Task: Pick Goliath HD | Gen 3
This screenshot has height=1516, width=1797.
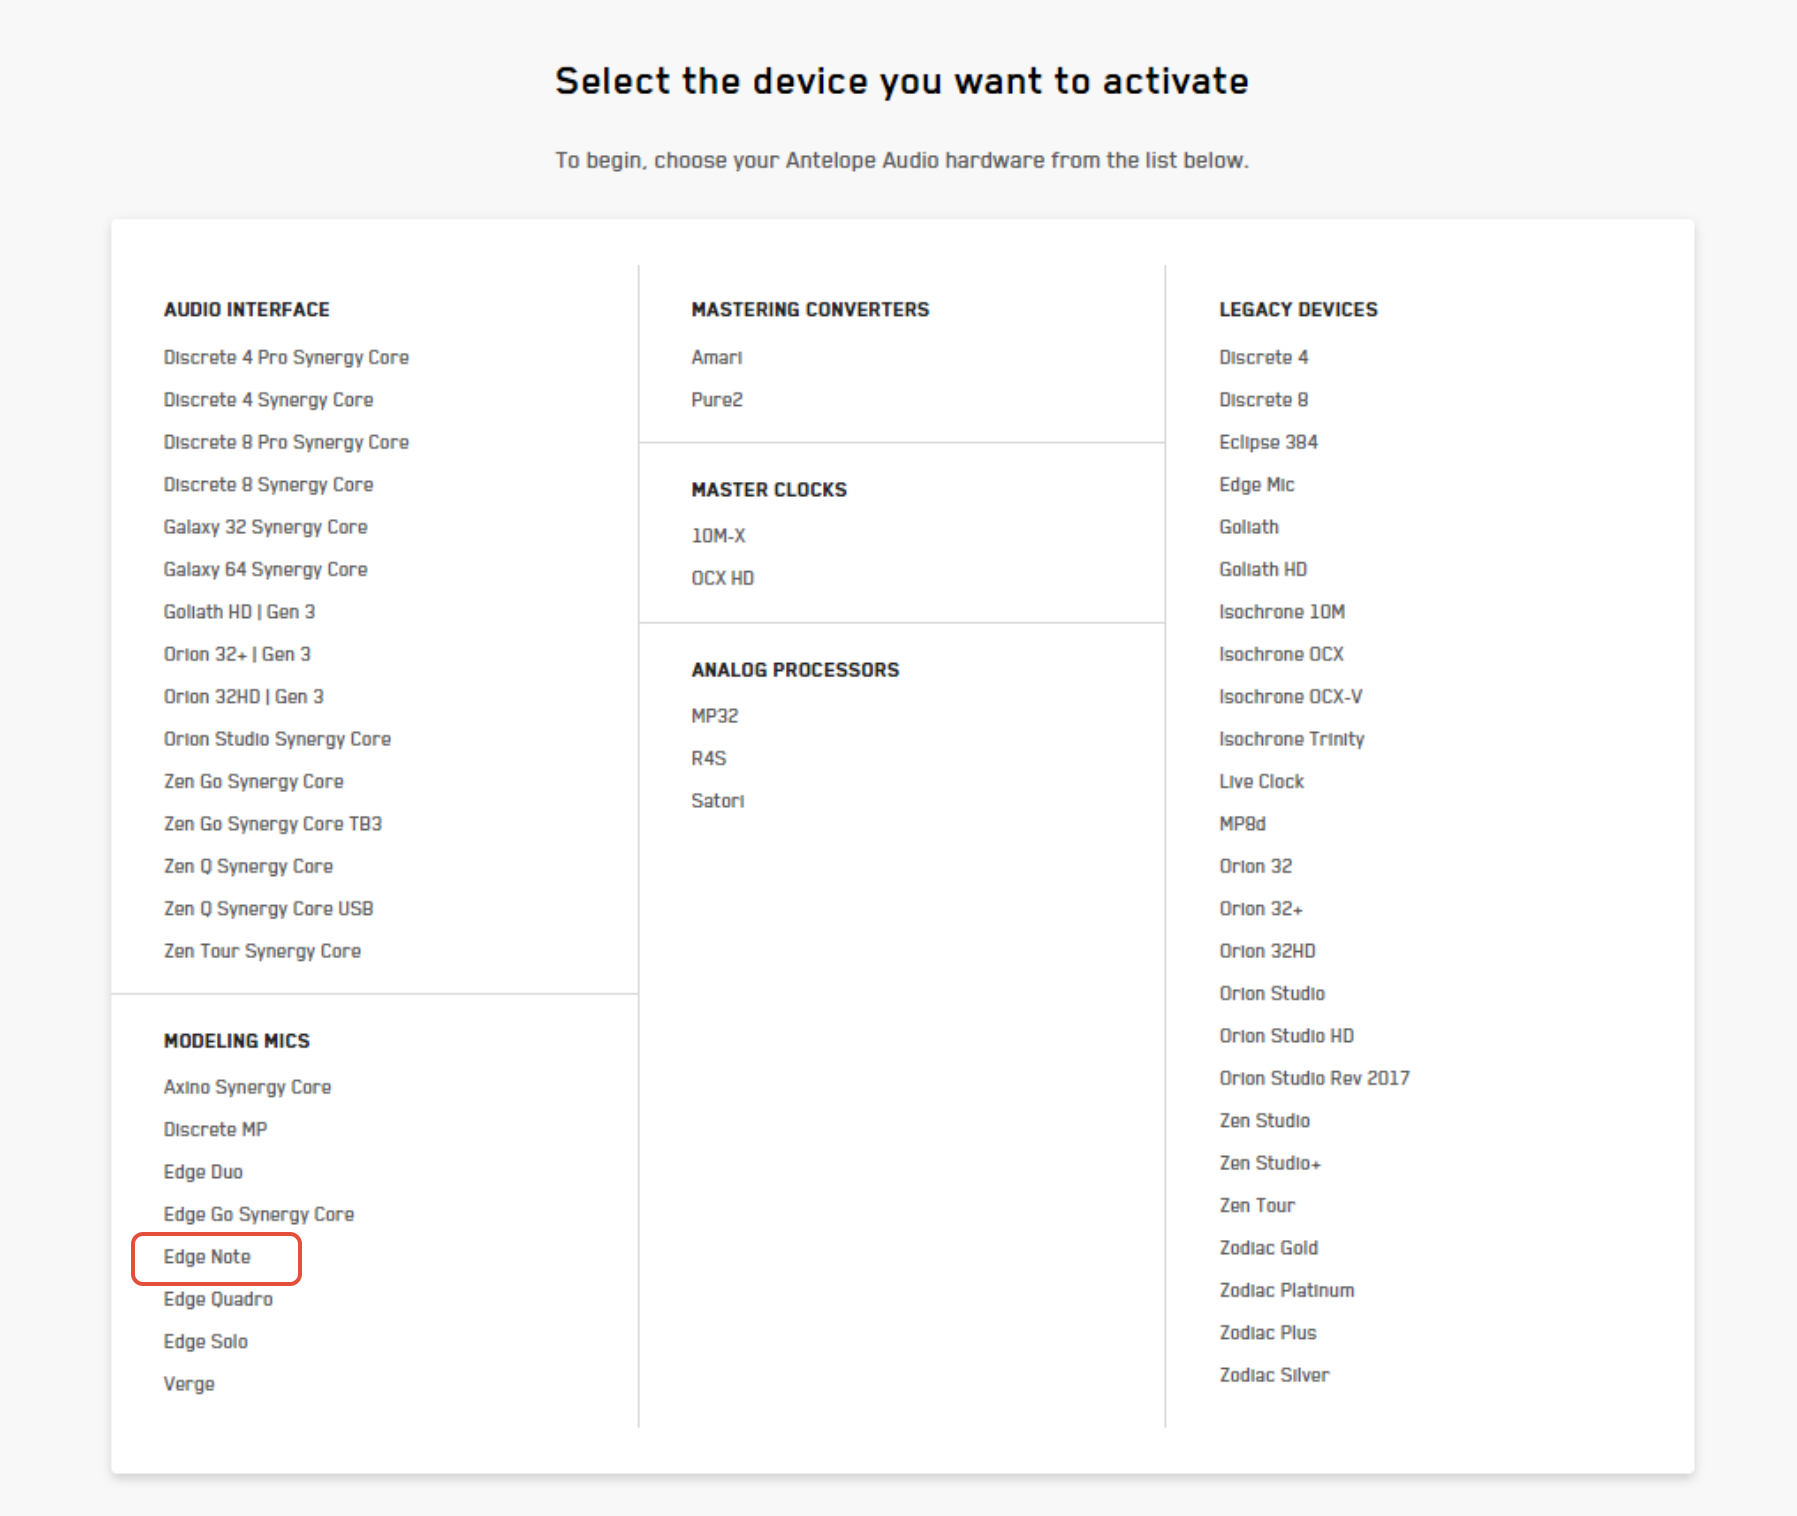Action: click(239, 612)
